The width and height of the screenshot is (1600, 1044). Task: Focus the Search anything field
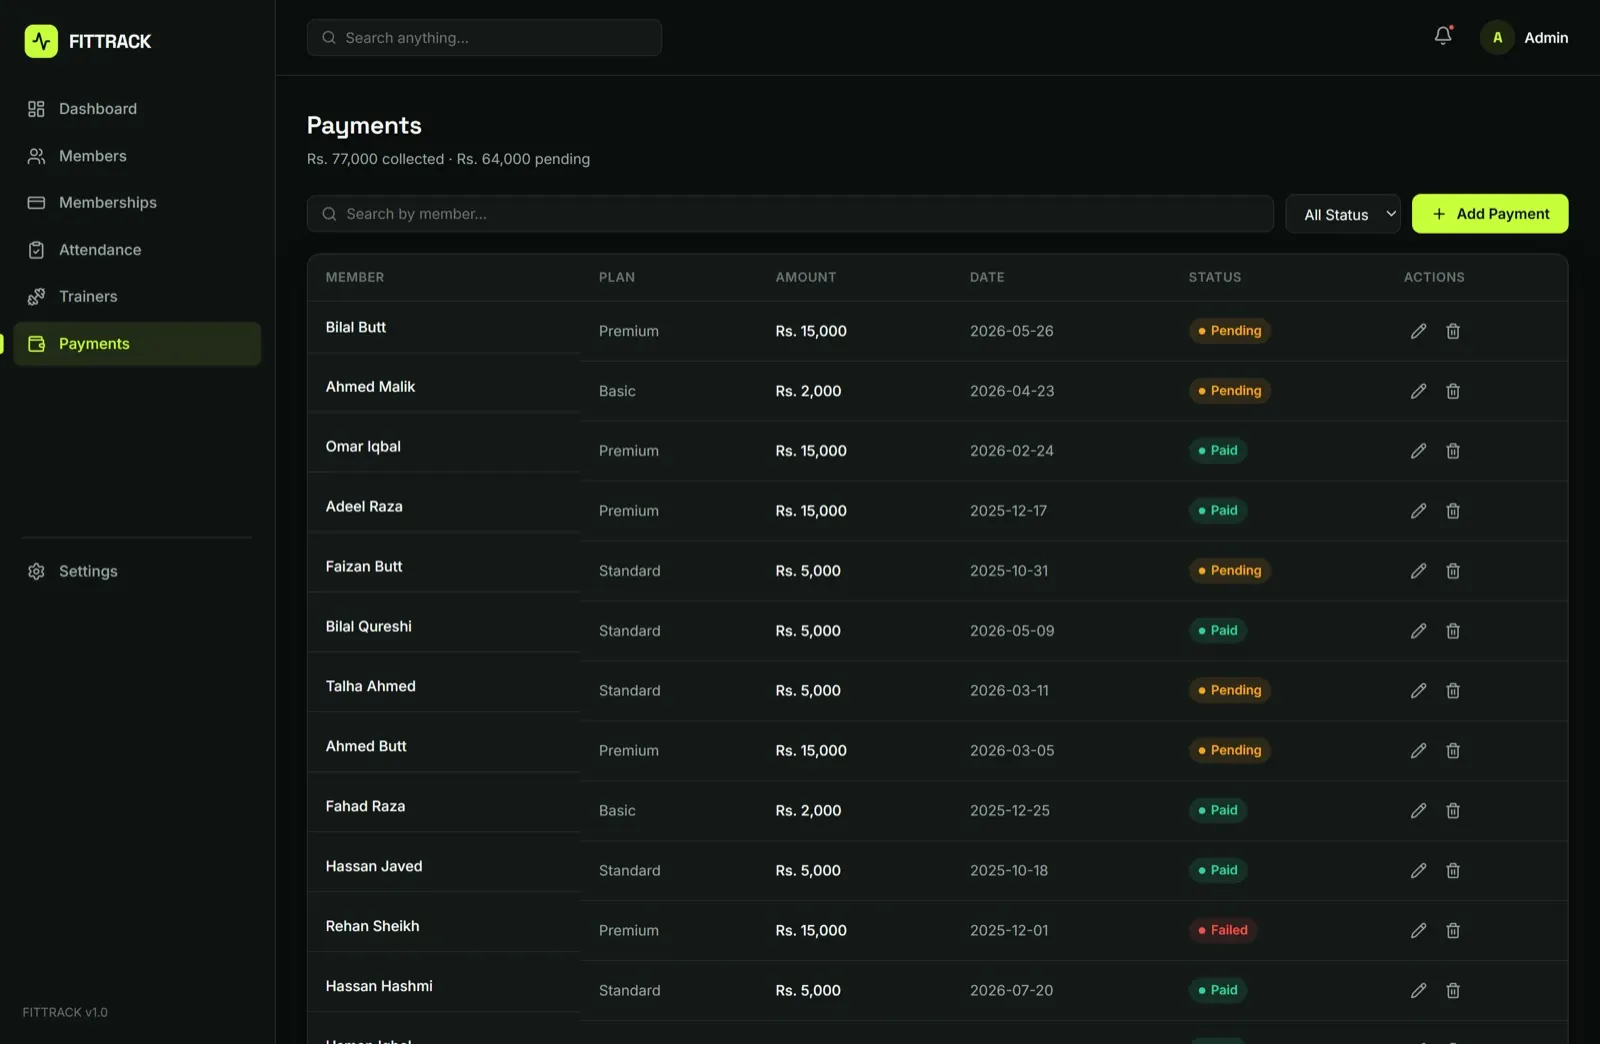484,38
